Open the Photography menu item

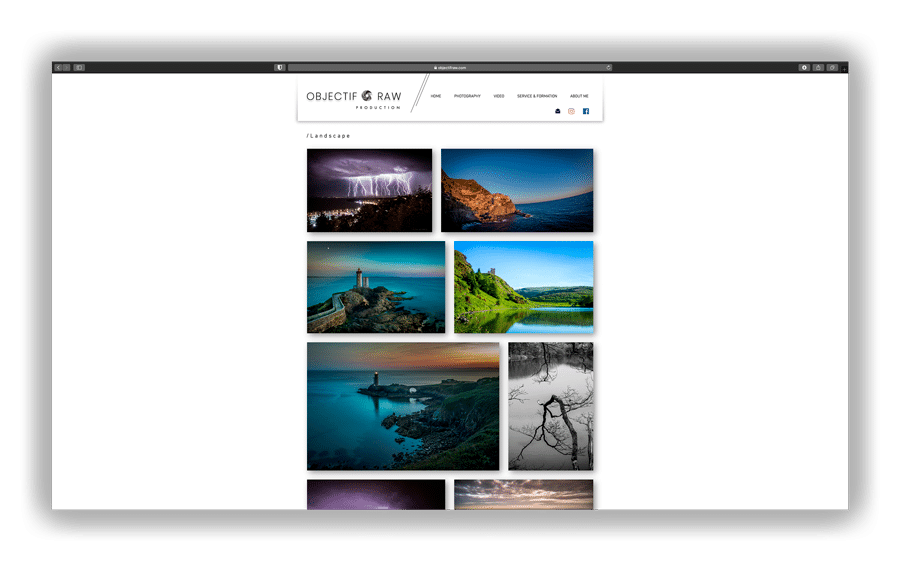click(467, 96)
